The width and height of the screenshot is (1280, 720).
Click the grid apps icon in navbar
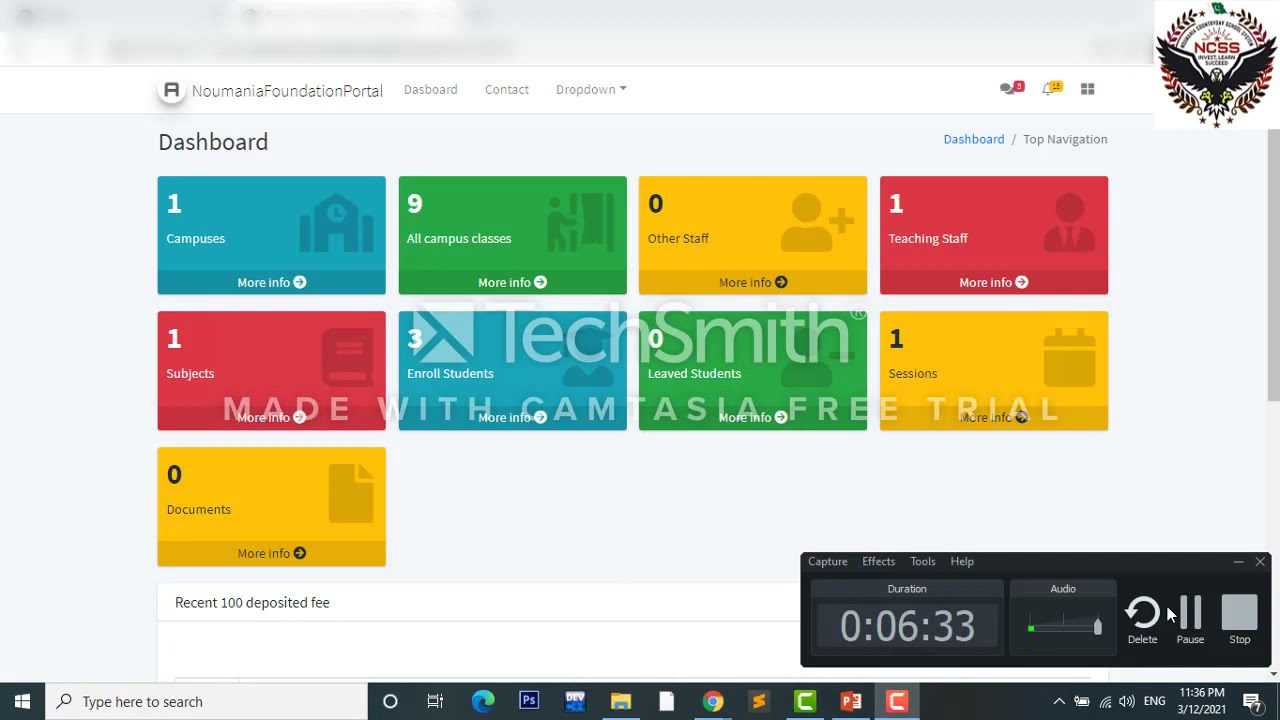click(1088, 89)
